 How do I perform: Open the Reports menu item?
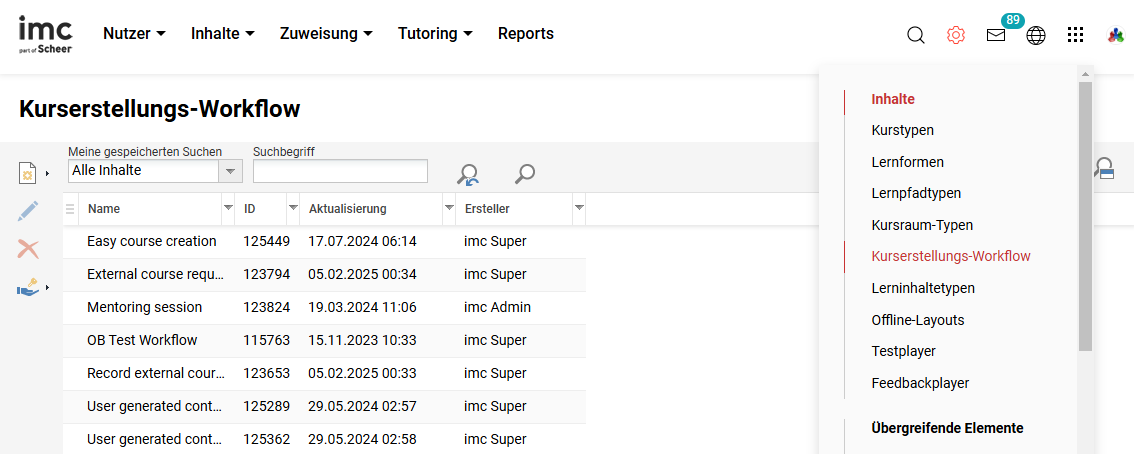coord(525,34)
